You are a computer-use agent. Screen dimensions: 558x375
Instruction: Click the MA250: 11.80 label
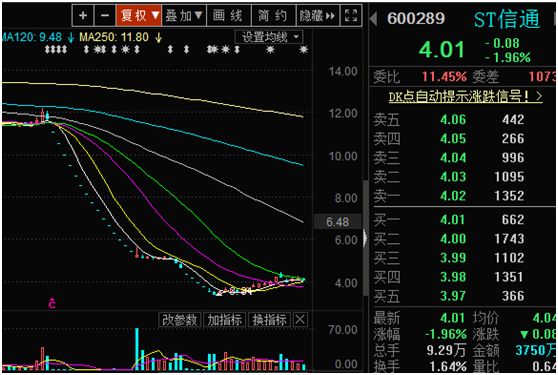pyautogui.click(x=114, y=37)
